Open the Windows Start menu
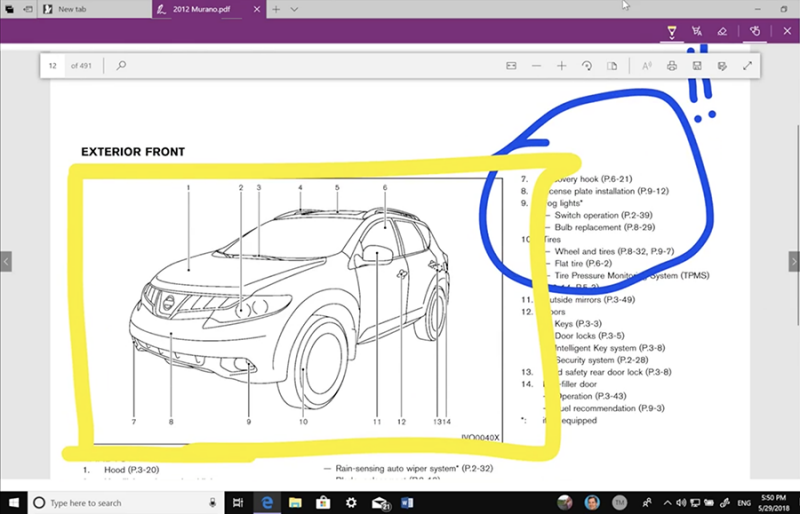This screenshot has width=800, height=514. point(14,503)
